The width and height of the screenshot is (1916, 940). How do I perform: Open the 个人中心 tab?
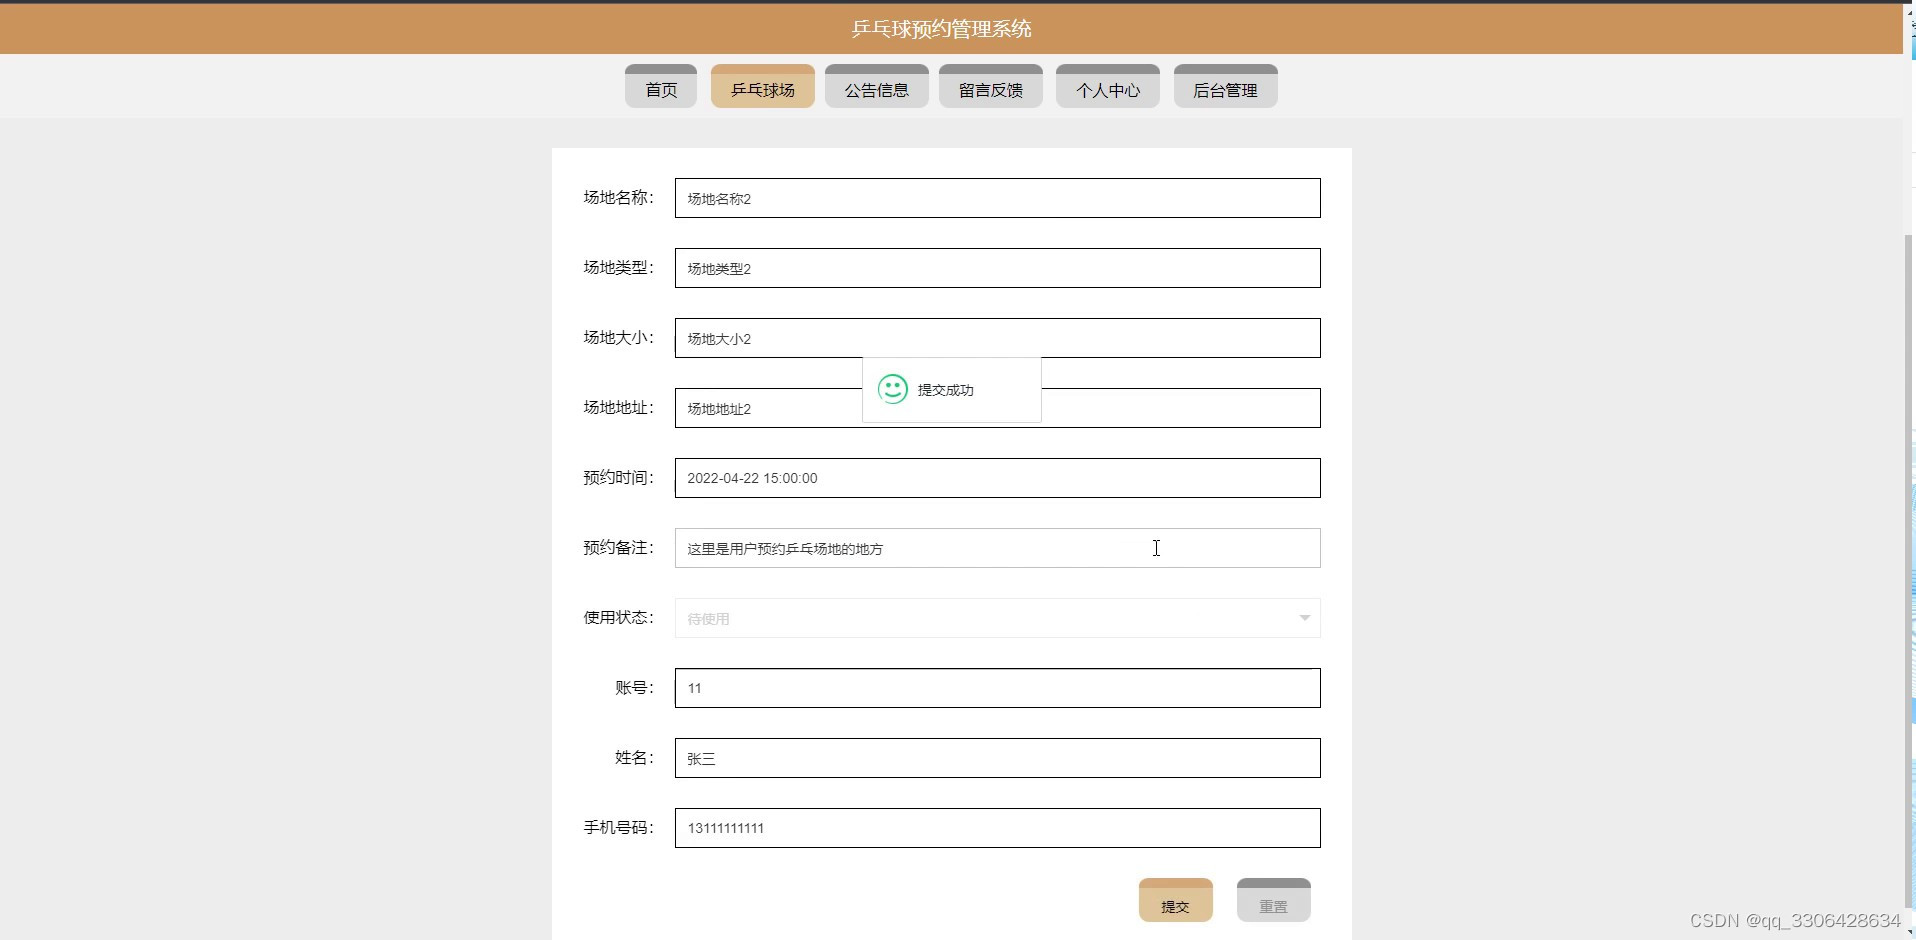click(x=1108, y=87)
